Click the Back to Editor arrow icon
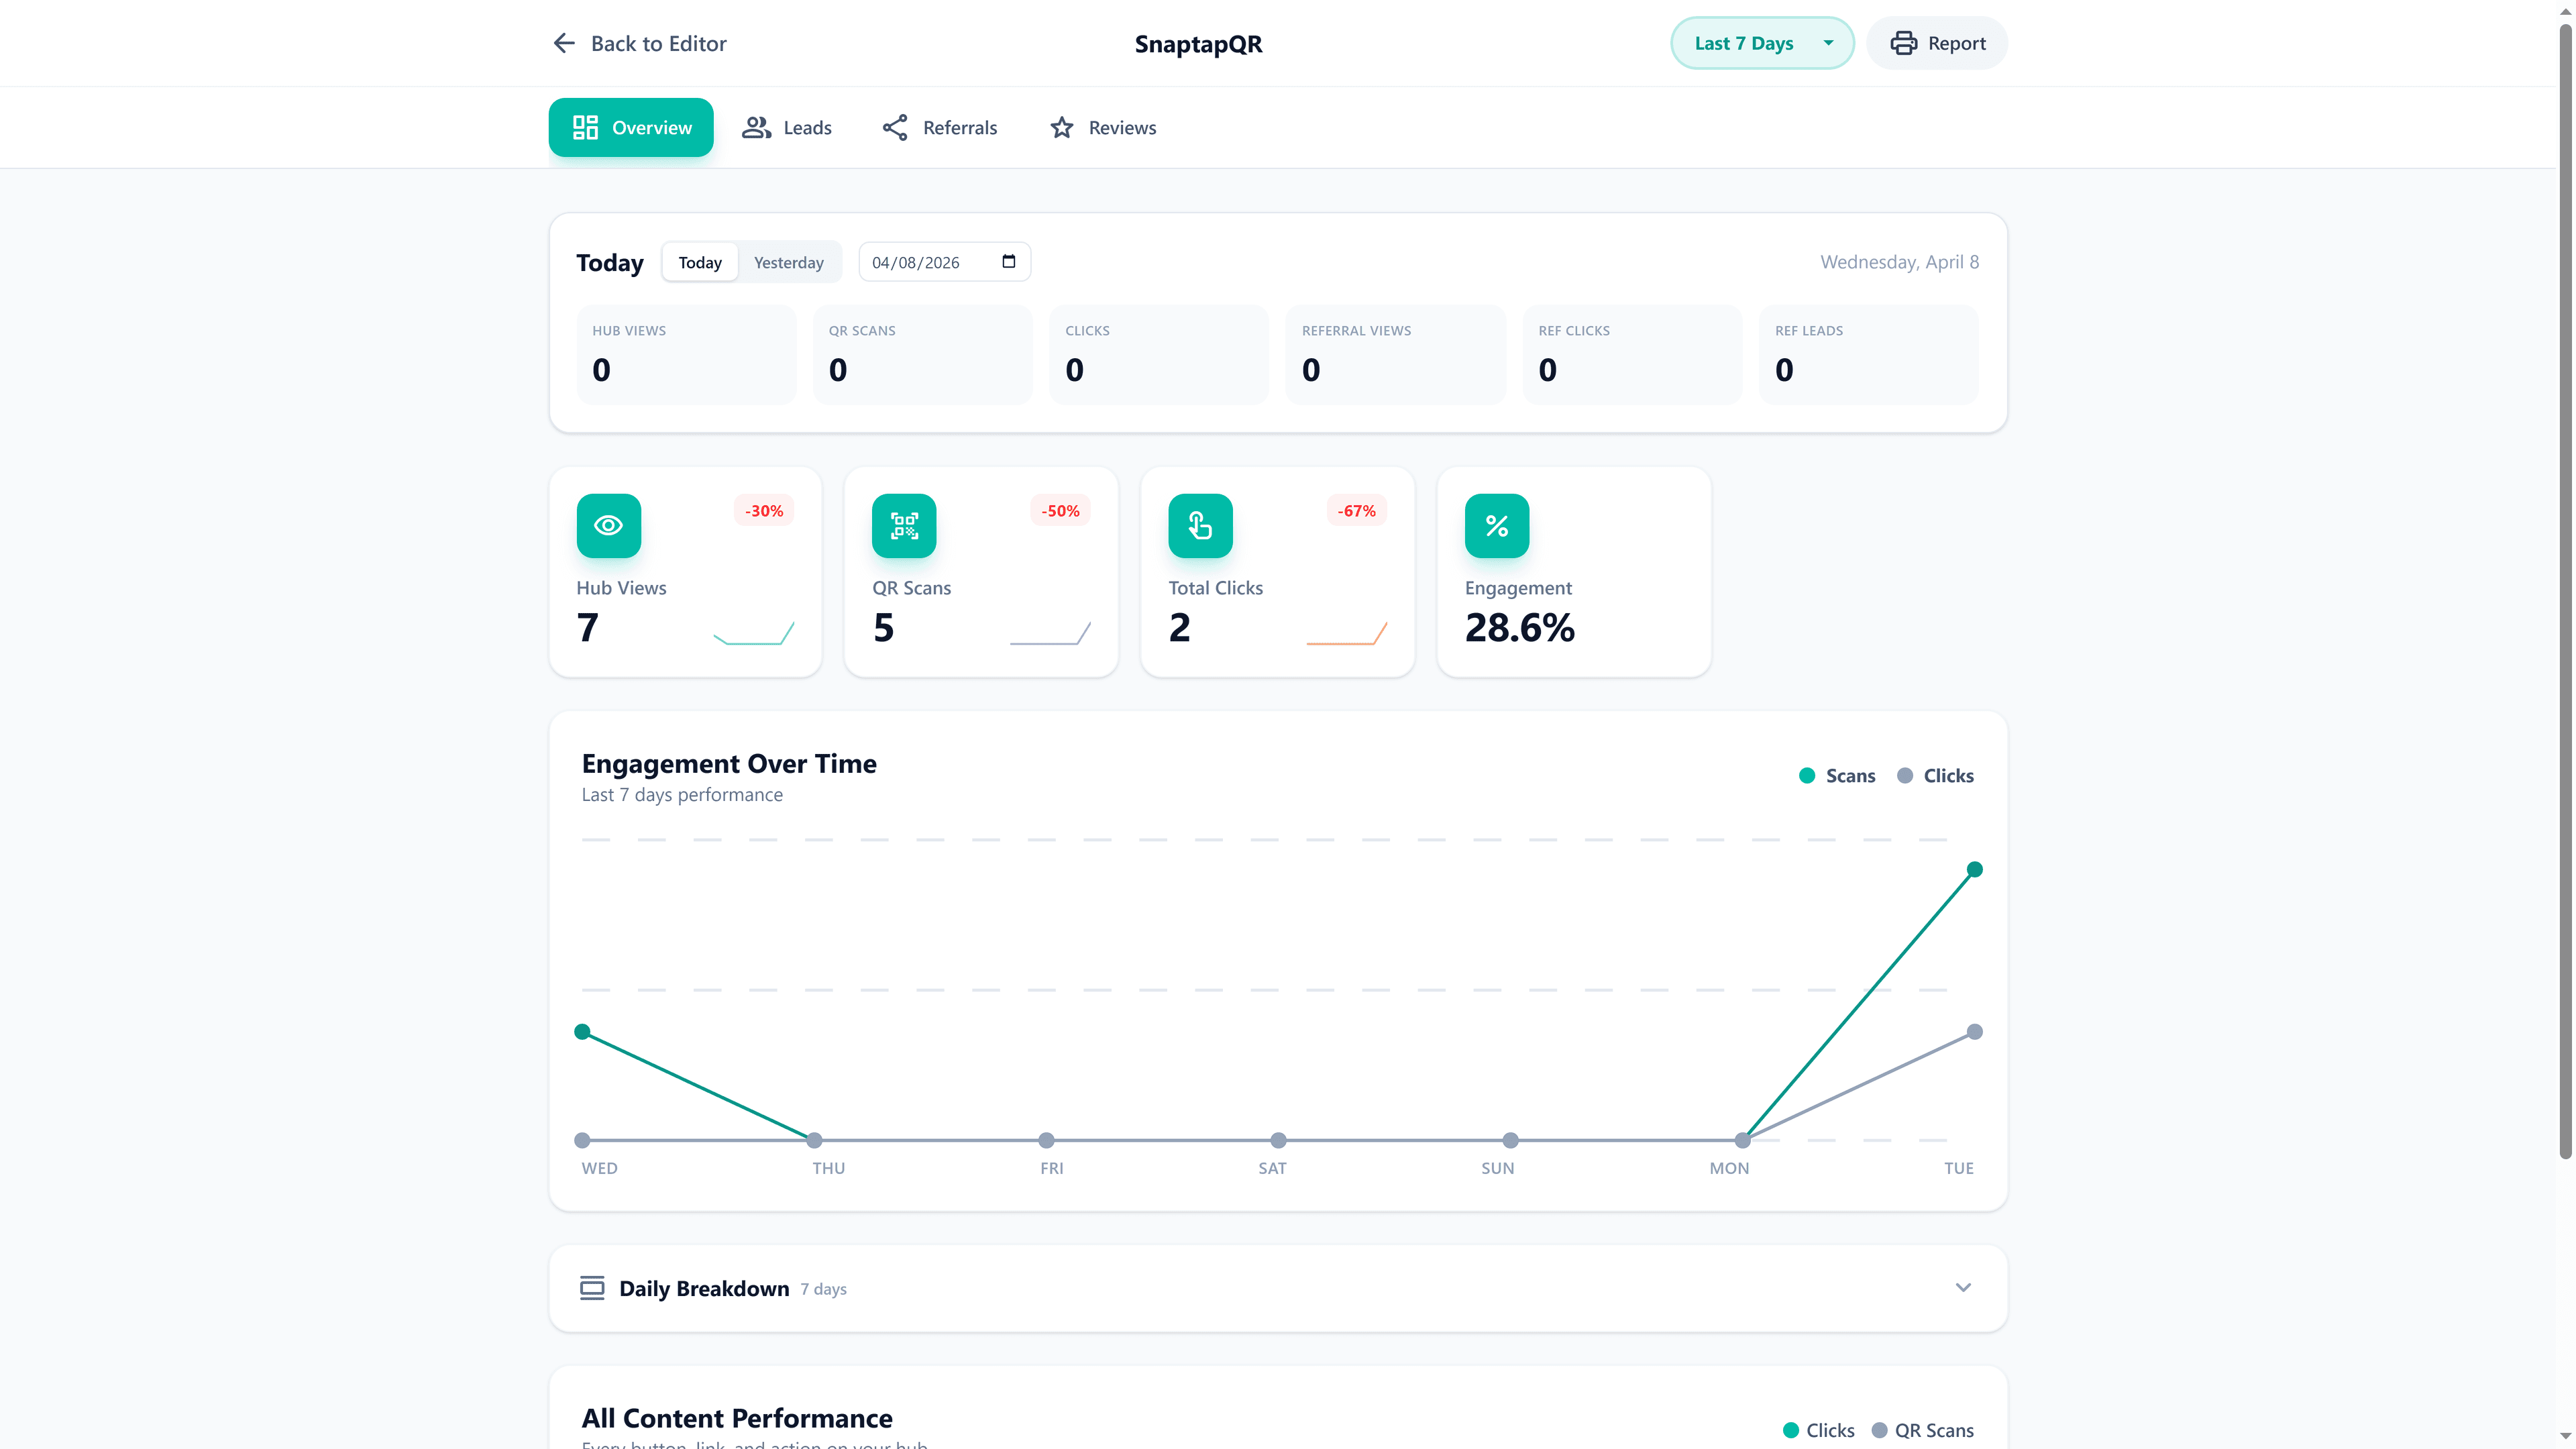Screen dimensions: 2576x1449 click(x=564, y=43)
